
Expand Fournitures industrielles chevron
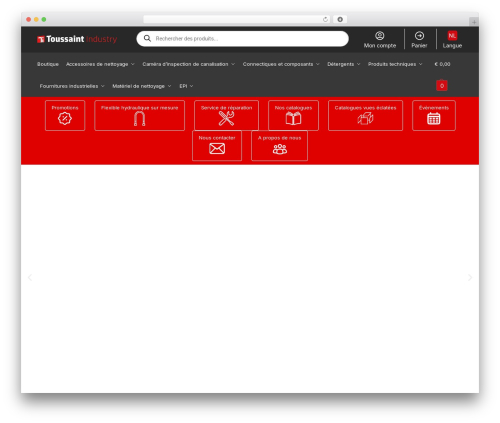pyautogui.click(x=103, y=86)
